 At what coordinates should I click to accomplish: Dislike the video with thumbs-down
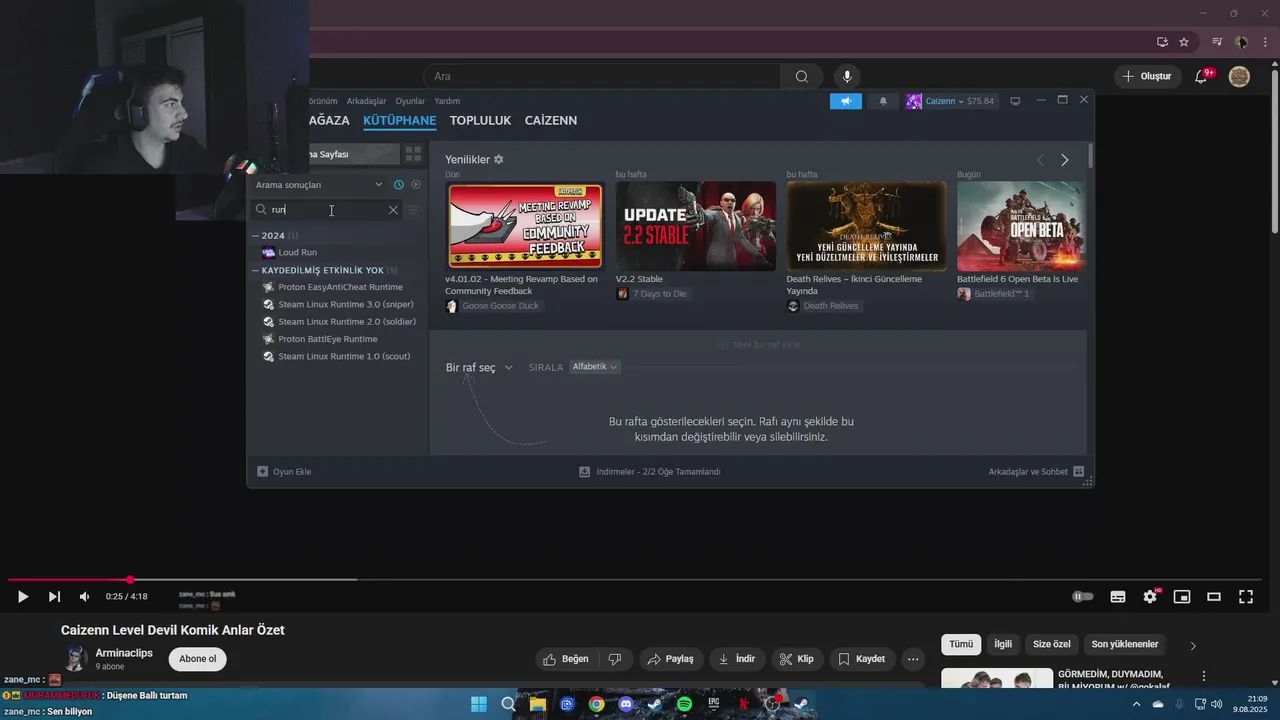[x=615, y=659]
